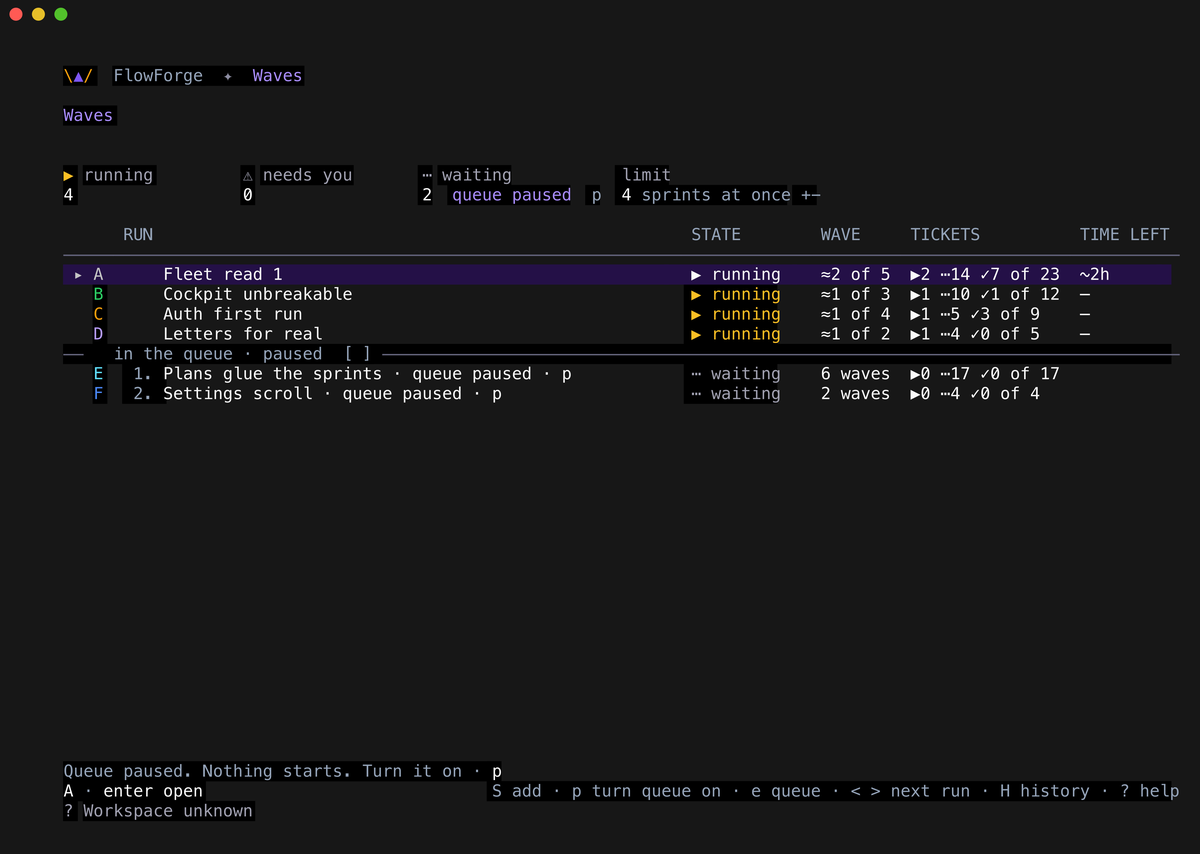Expand the selected row arrow beside A

(78, 274)
